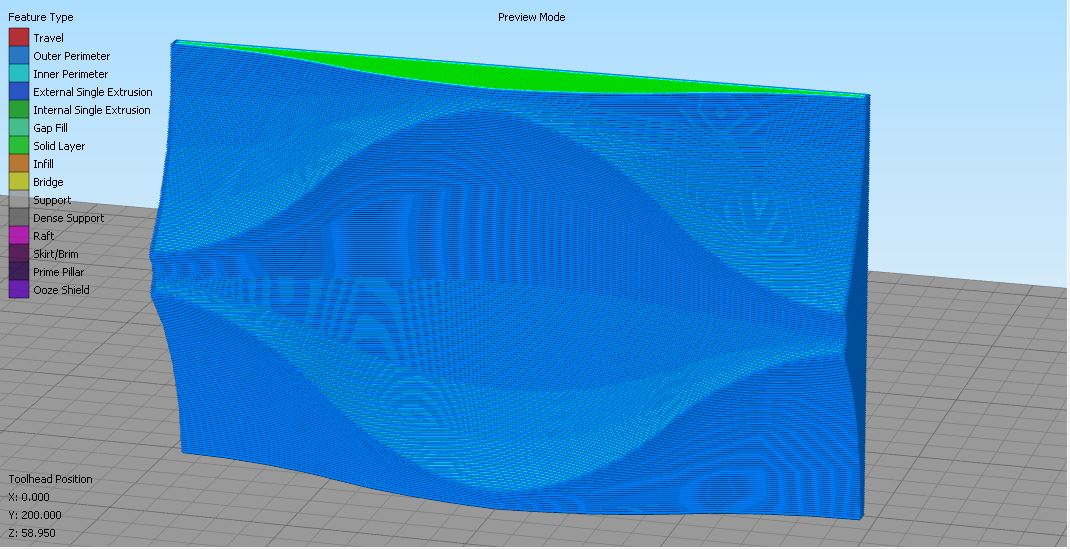Click the 'Skirt/Brim' legend label

tap(56, 254)
